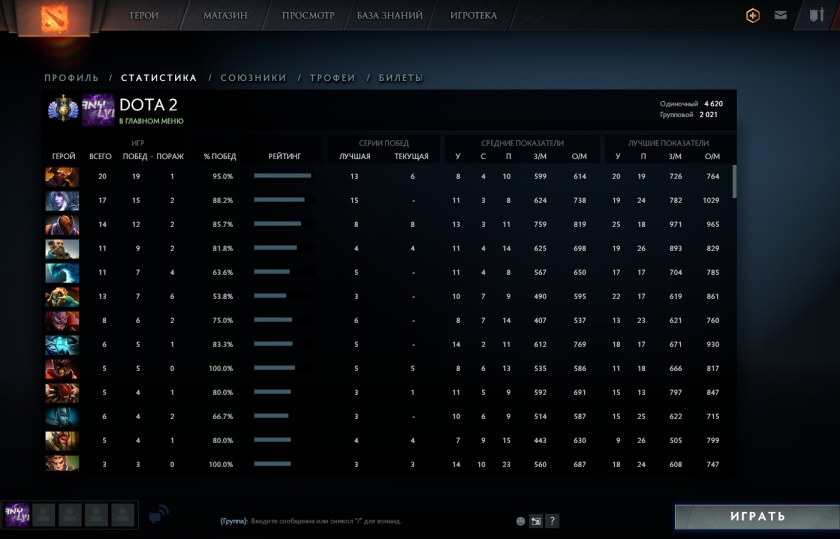840x539 pixels.
Task: Click the purple profile avatar near DOTA 2 title
Action: pyautogui.click(x=98, y=109)
